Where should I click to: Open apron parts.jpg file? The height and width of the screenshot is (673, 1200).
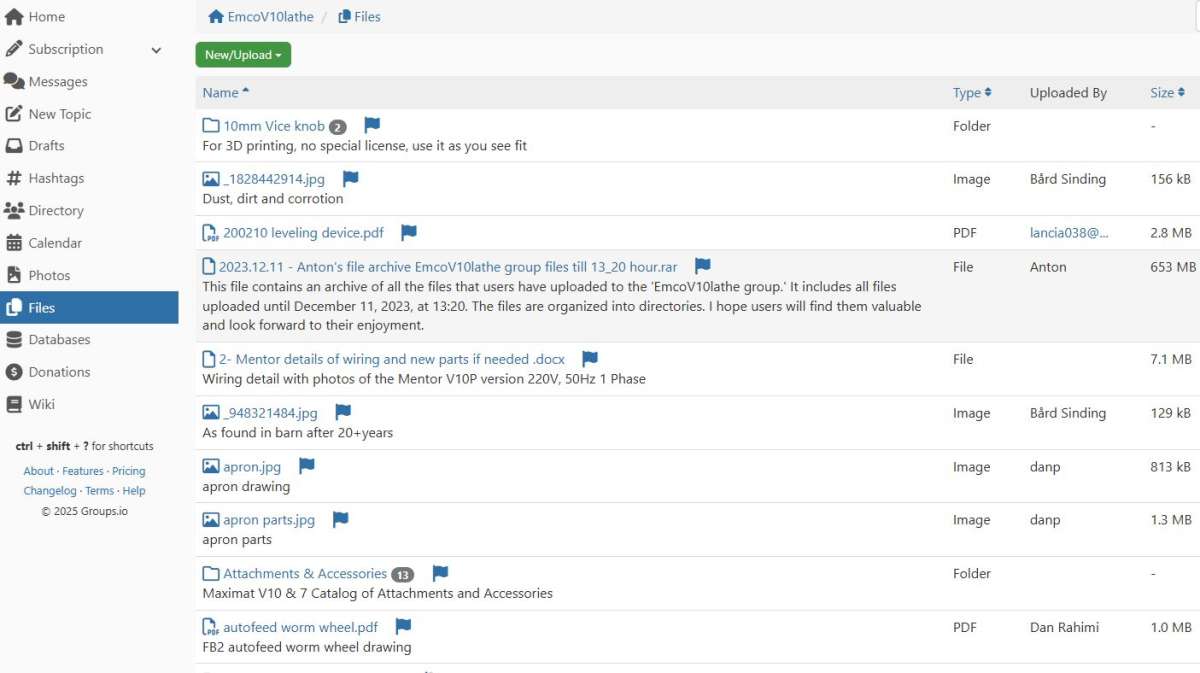[269, 520]
